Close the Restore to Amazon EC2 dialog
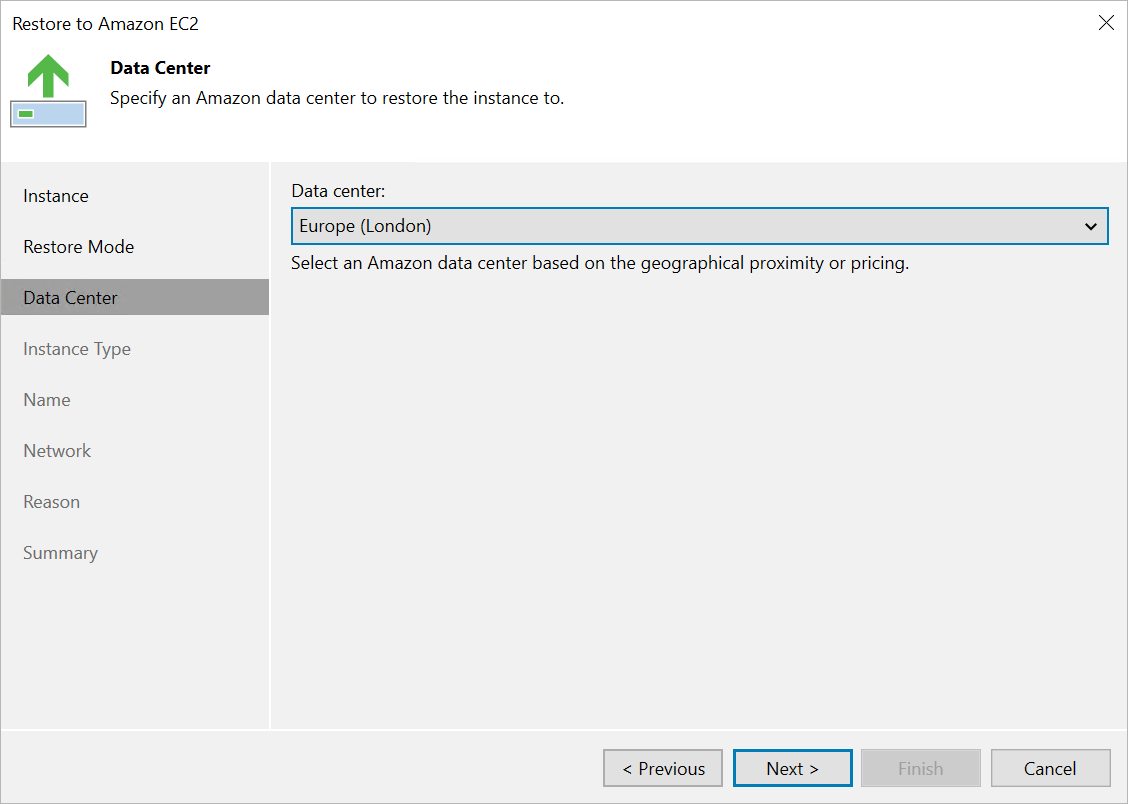The image size is (1128, 804). (1106, 23)
